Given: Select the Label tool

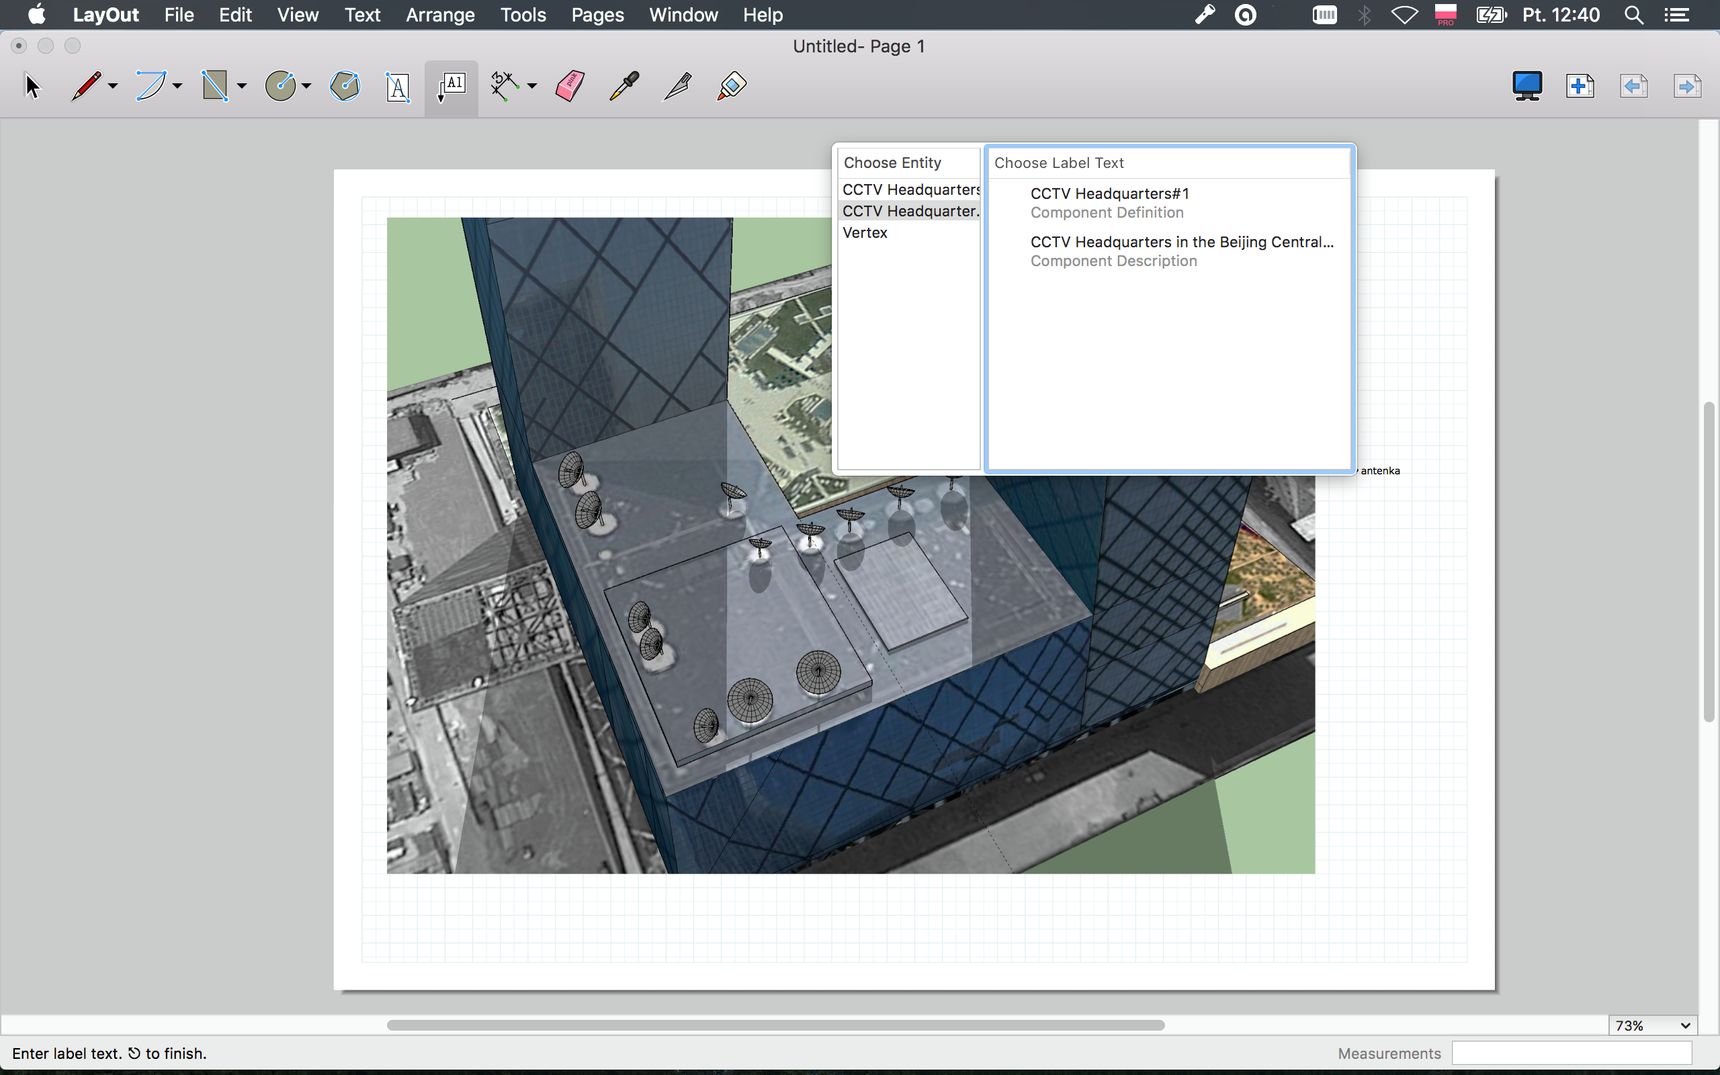Looking at the screenshot, I should pos(451,88).
